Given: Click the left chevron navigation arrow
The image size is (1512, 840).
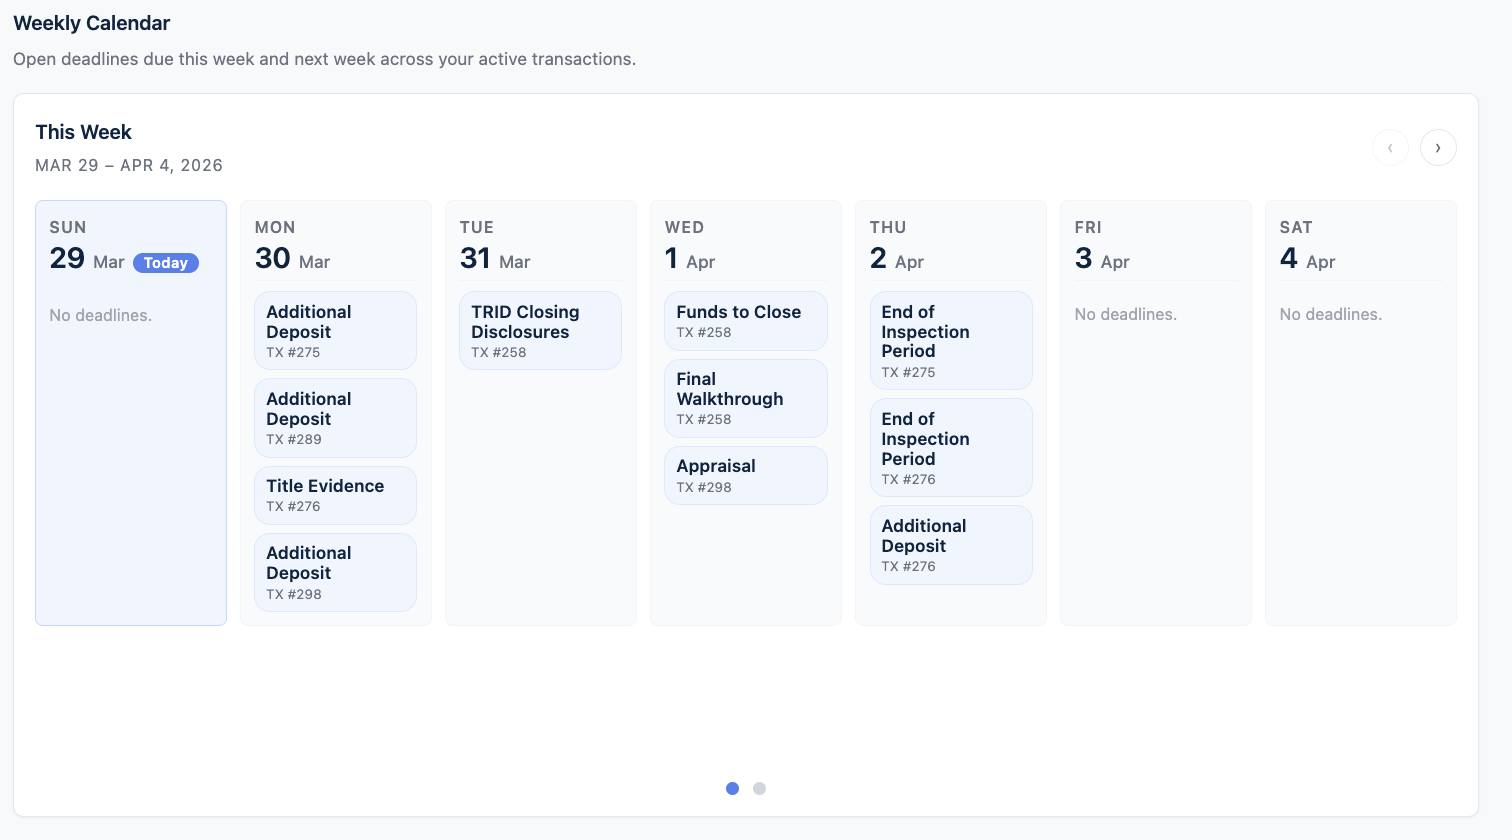Looking at the screenshot, I should [x=1390, y=147].
